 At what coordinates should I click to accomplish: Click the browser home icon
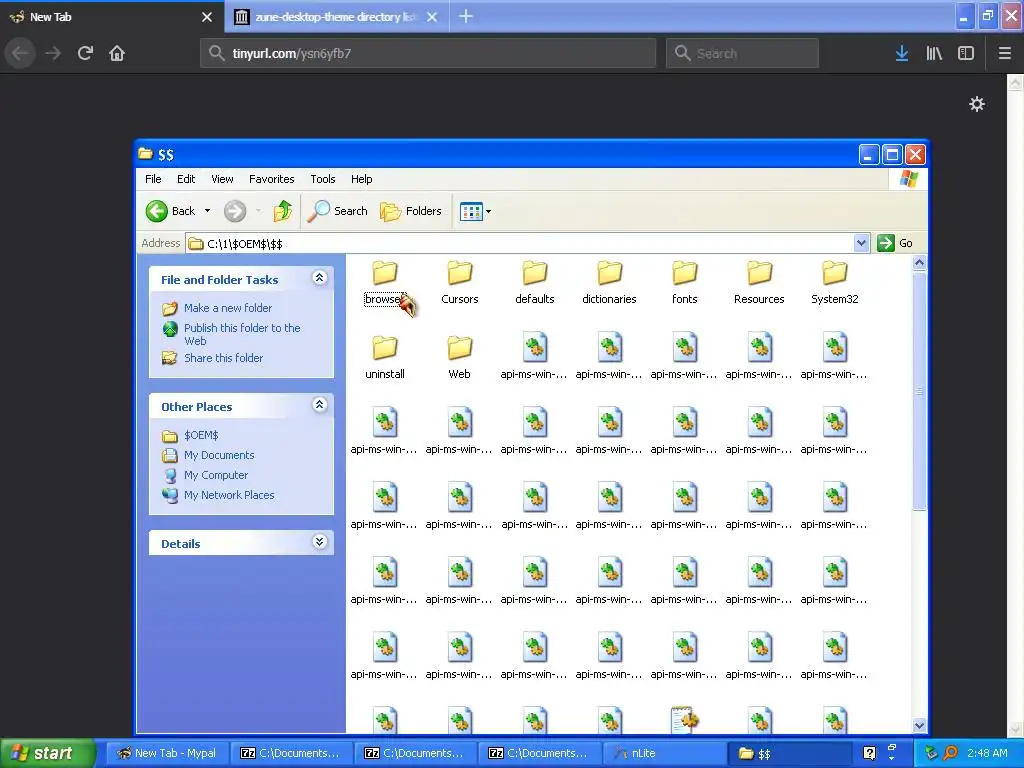coord(117,53)
